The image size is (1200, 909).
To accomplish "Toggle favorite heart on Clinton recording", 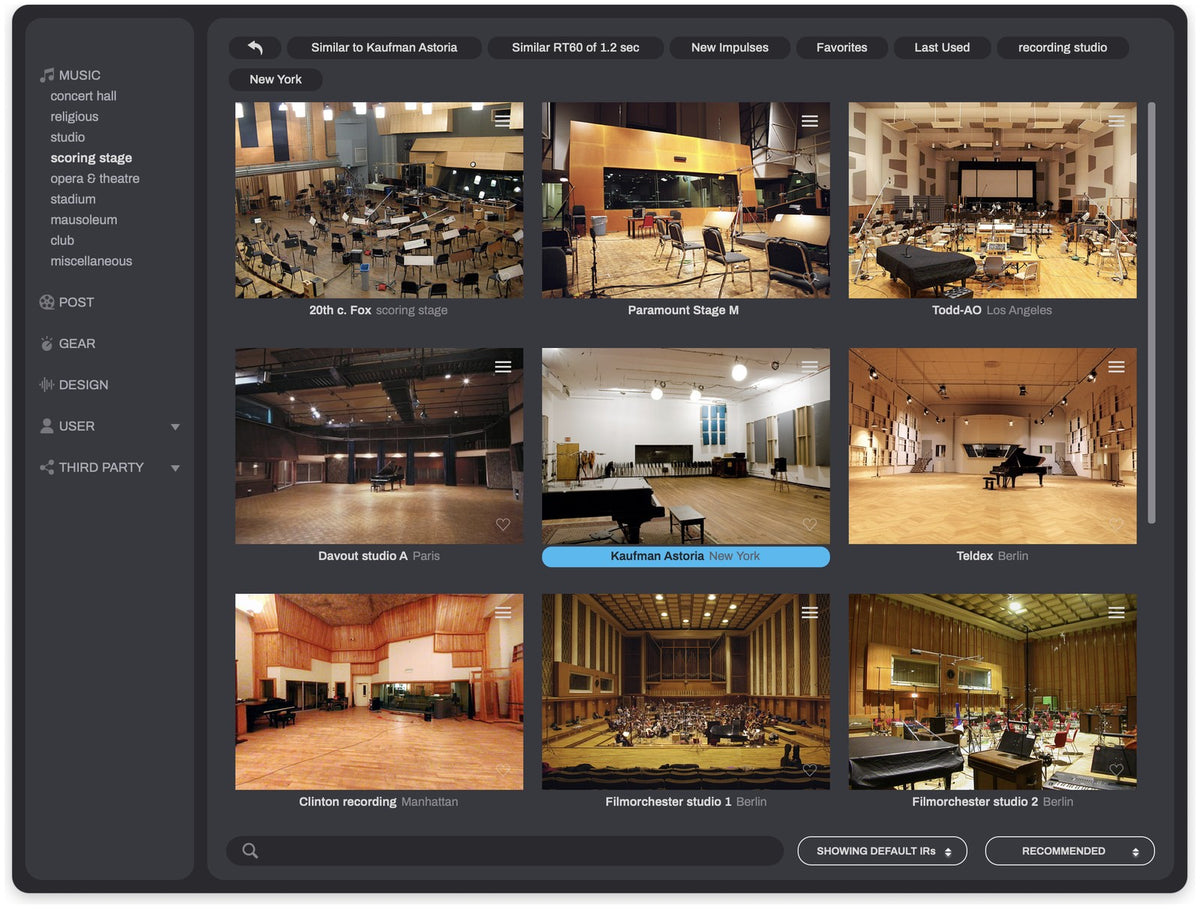I will pyautogui.click(x=503, y=770).
